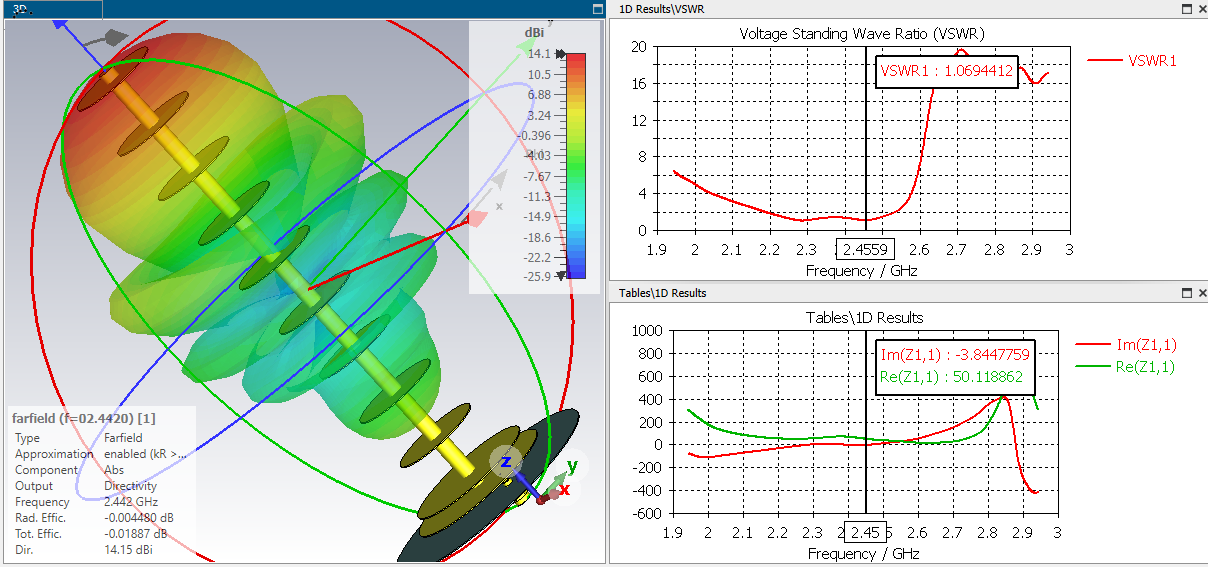
Task: Click the Component Abs value
Action: tap(113, 470)
